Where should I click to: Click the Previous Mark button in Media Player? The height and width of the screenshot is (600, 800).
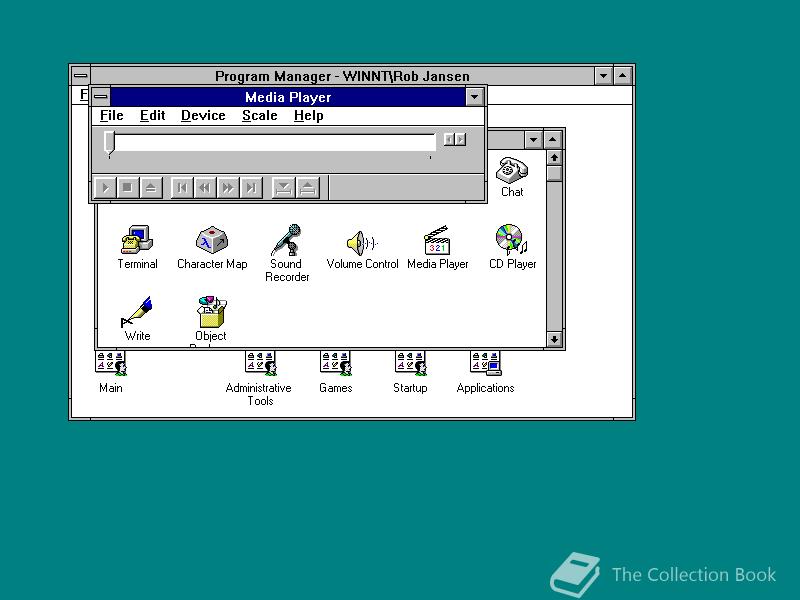(182, 188)
